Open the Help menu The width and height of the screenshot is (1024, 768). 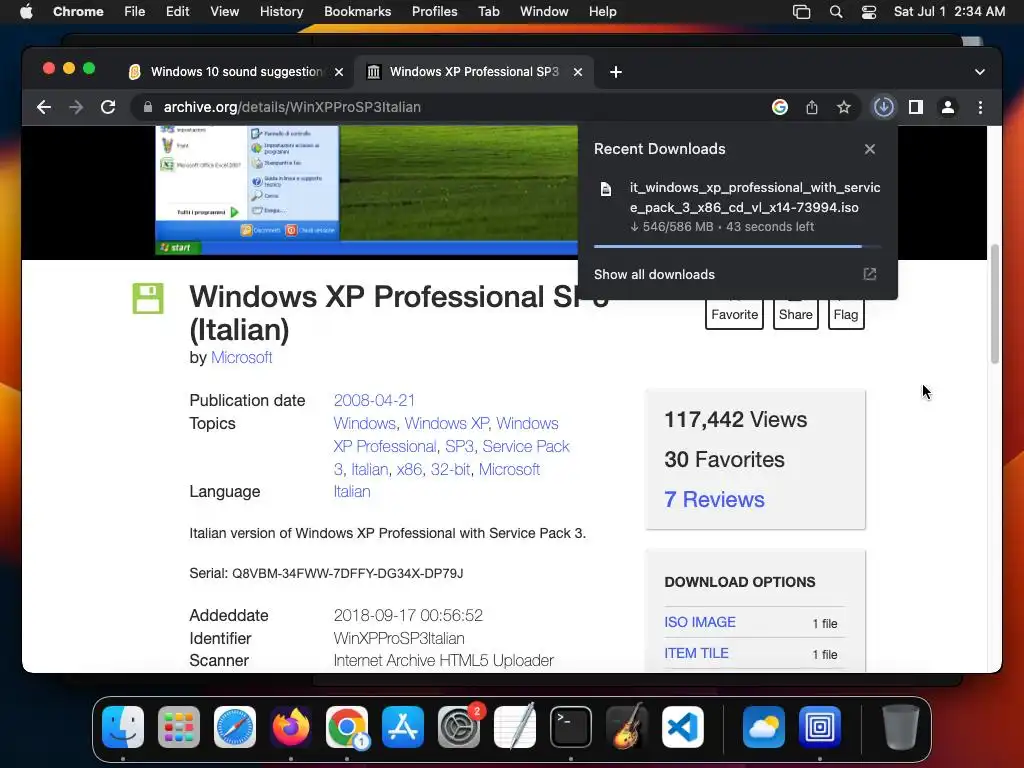pyautogui.click(x=602, y=11)
